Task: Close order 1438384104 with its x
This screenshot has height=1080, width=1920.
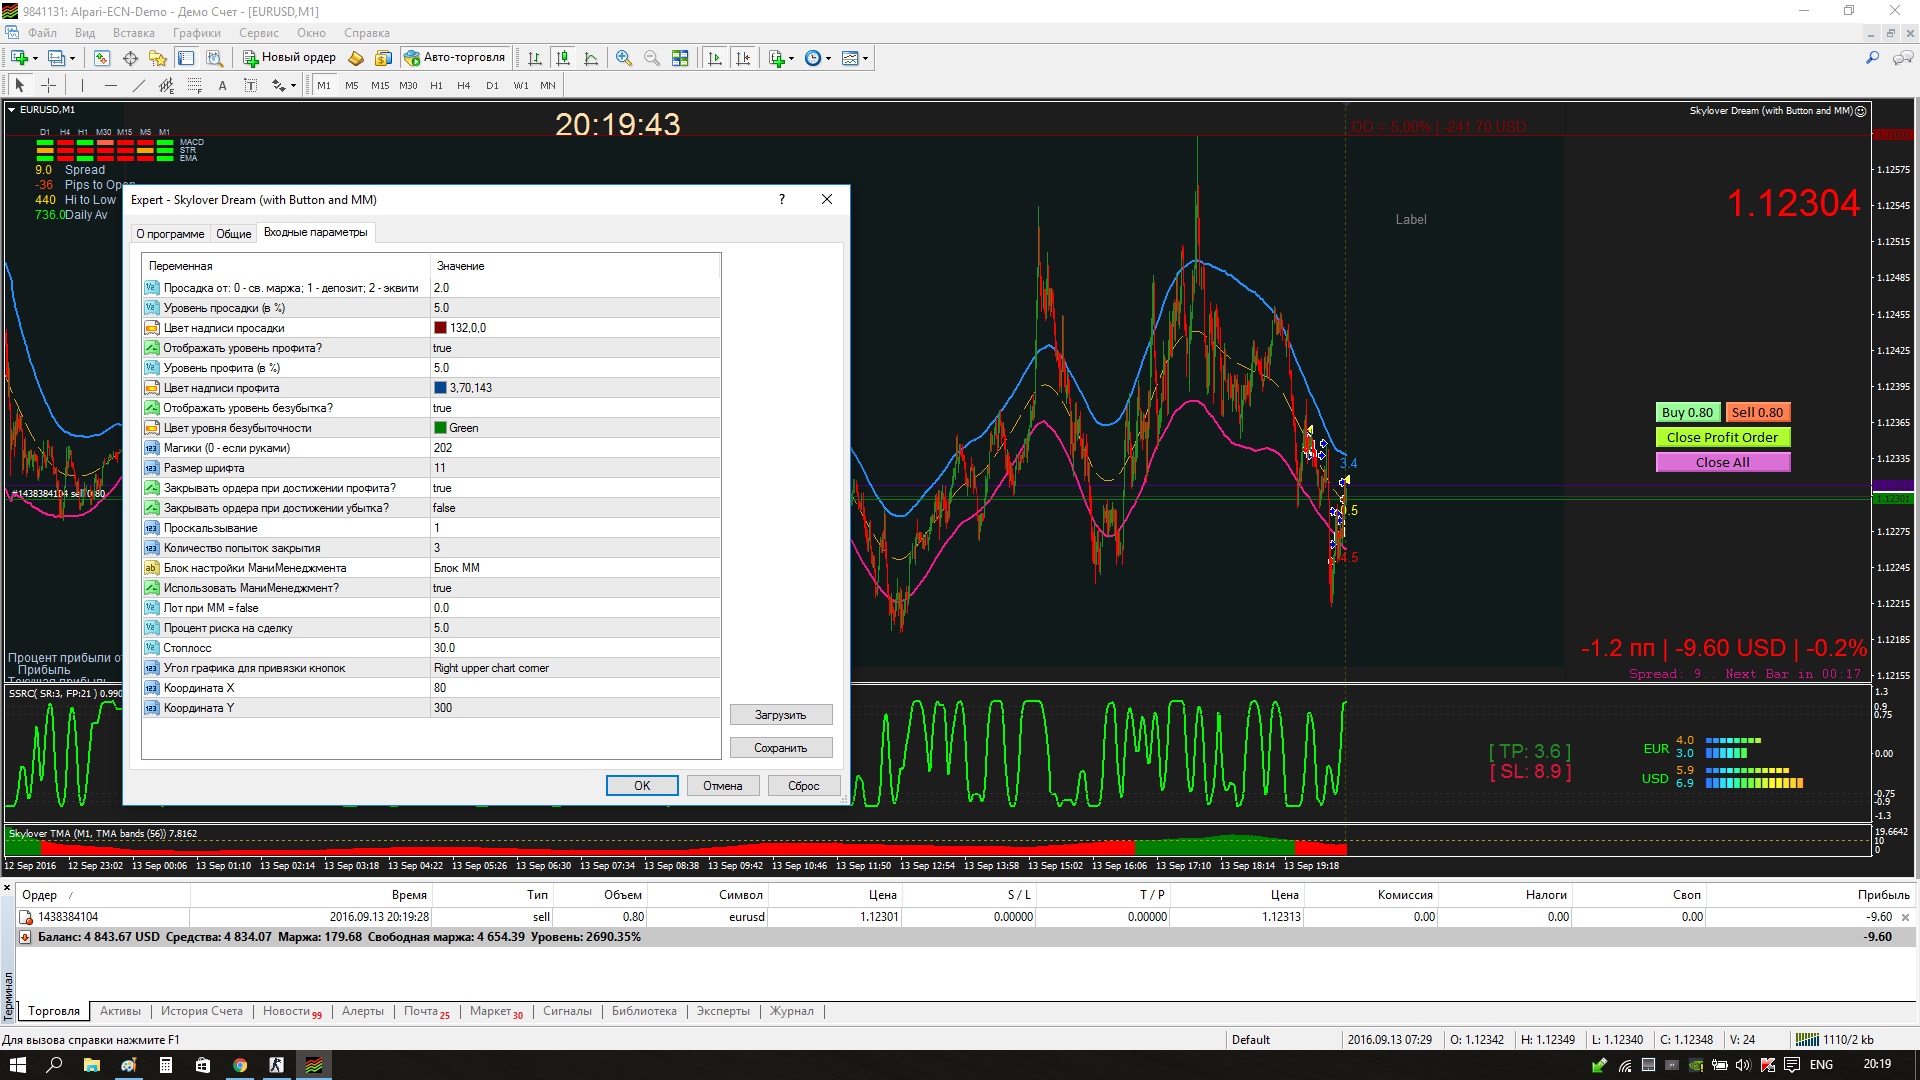Action: click(1905, 917)
